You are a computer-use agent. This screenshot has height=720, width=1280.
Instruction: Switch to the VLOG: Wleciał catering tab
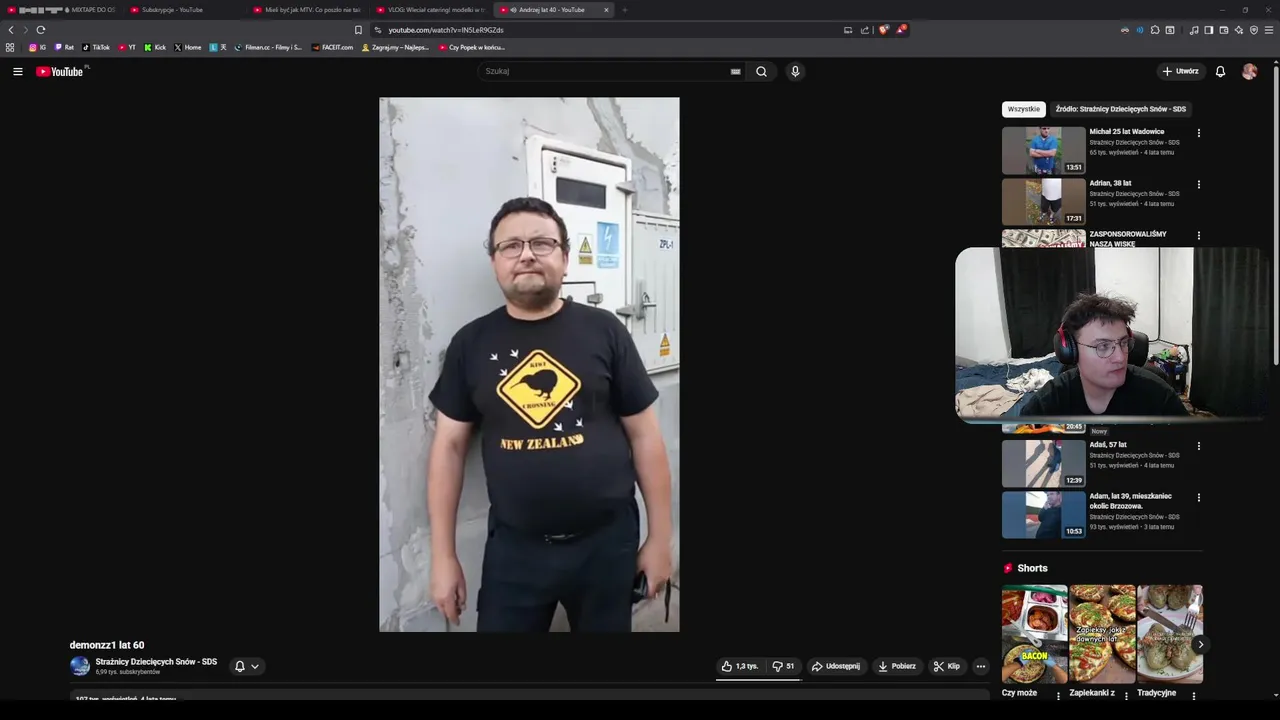coord(431,10)
